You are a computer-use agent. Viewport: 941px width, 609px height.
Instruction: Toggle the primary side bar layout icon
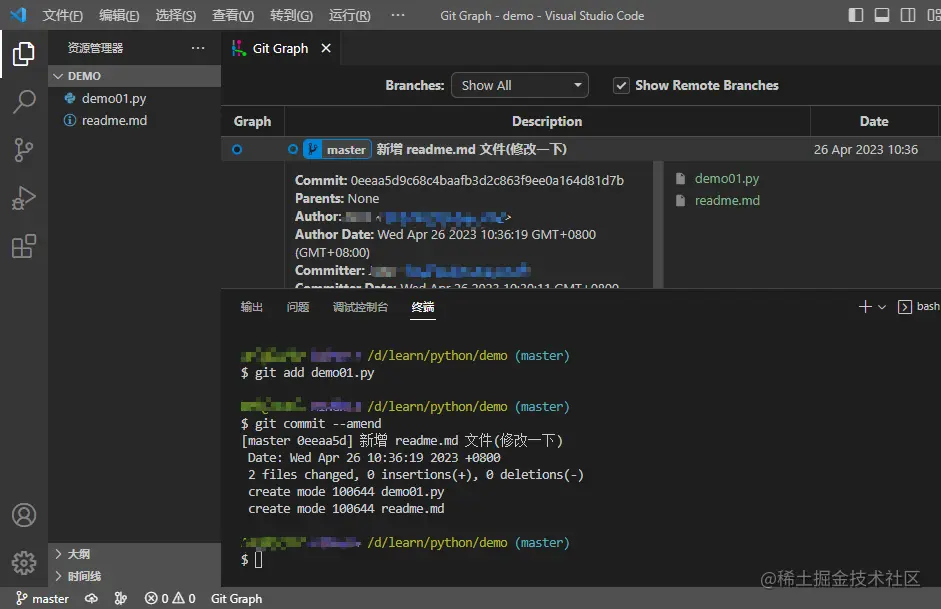[856, 15]
